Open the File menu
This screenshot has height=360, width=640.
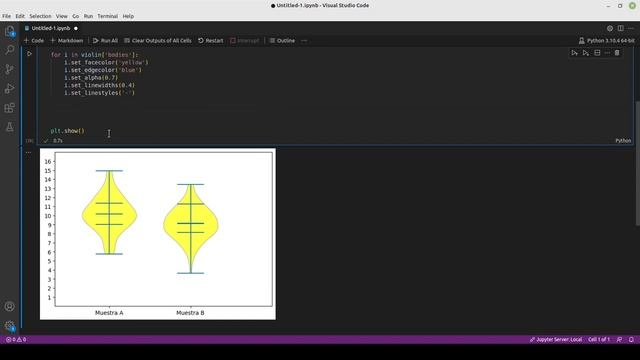coord(7,16)
